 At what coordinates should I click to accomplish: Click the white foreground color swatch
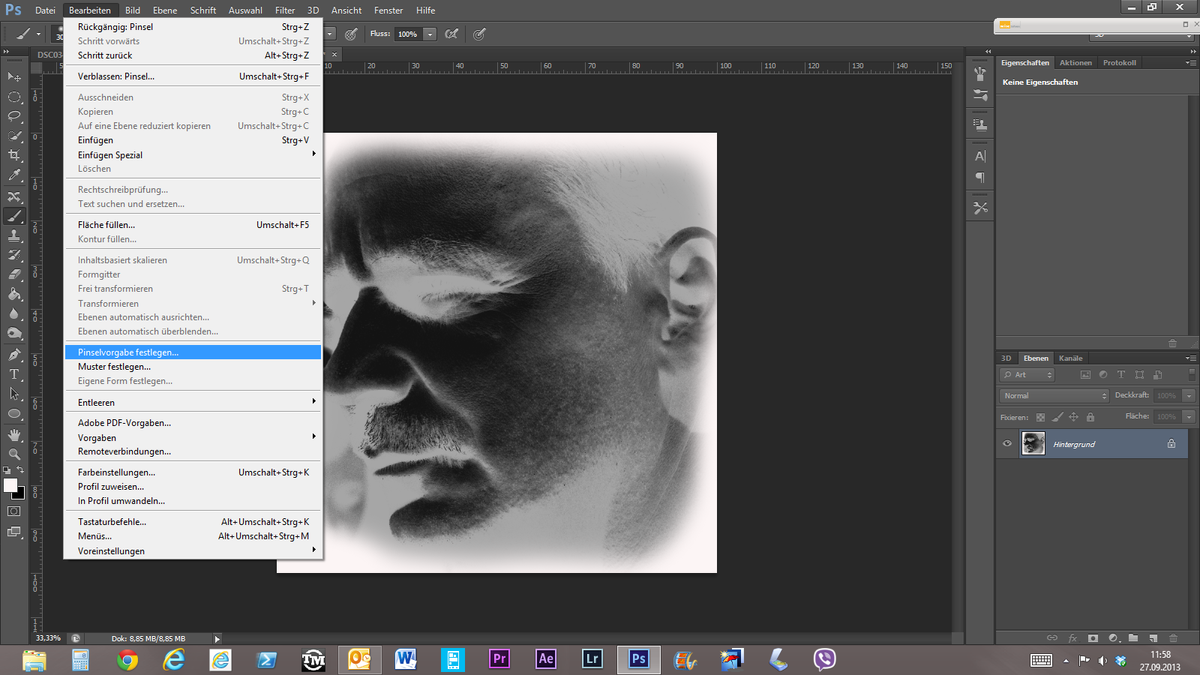click(x=11, y=485)
